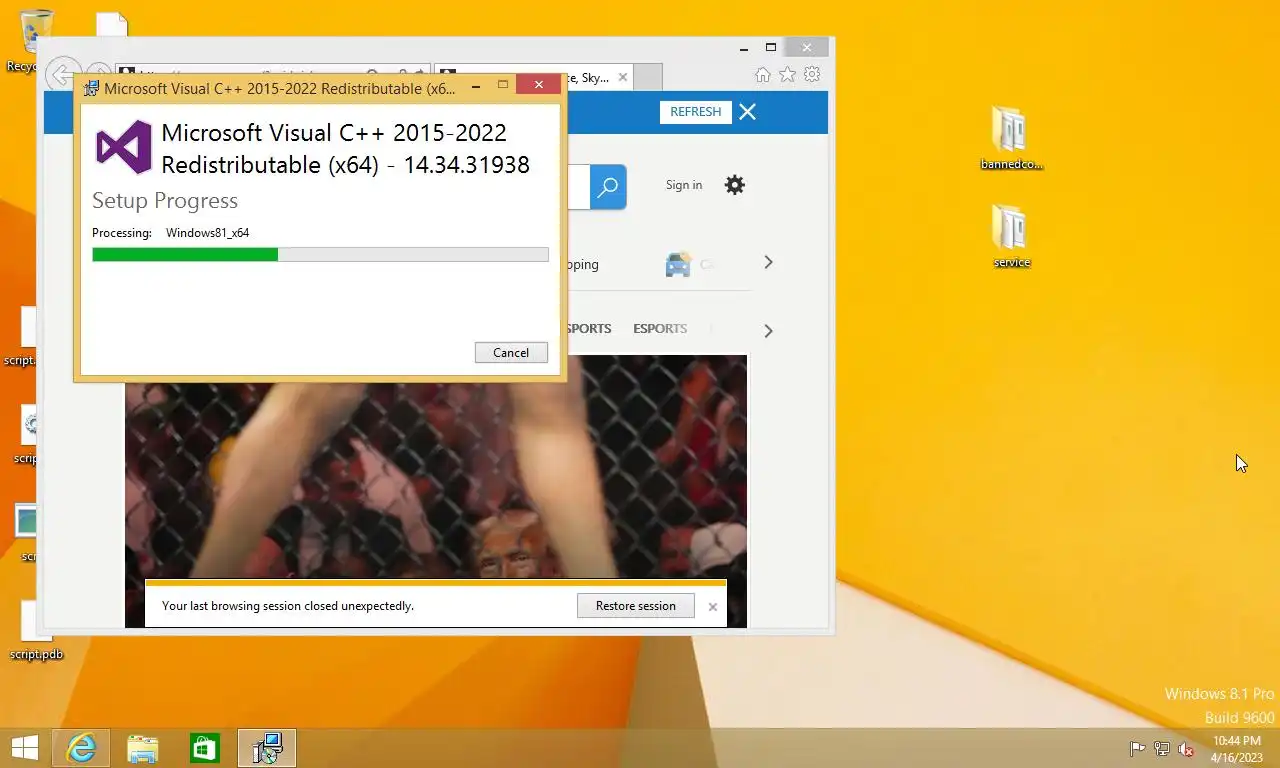The image size is (1280, 768).
Task: Open page settings gear beside Sign in
Action: click(x=735, y=185)
